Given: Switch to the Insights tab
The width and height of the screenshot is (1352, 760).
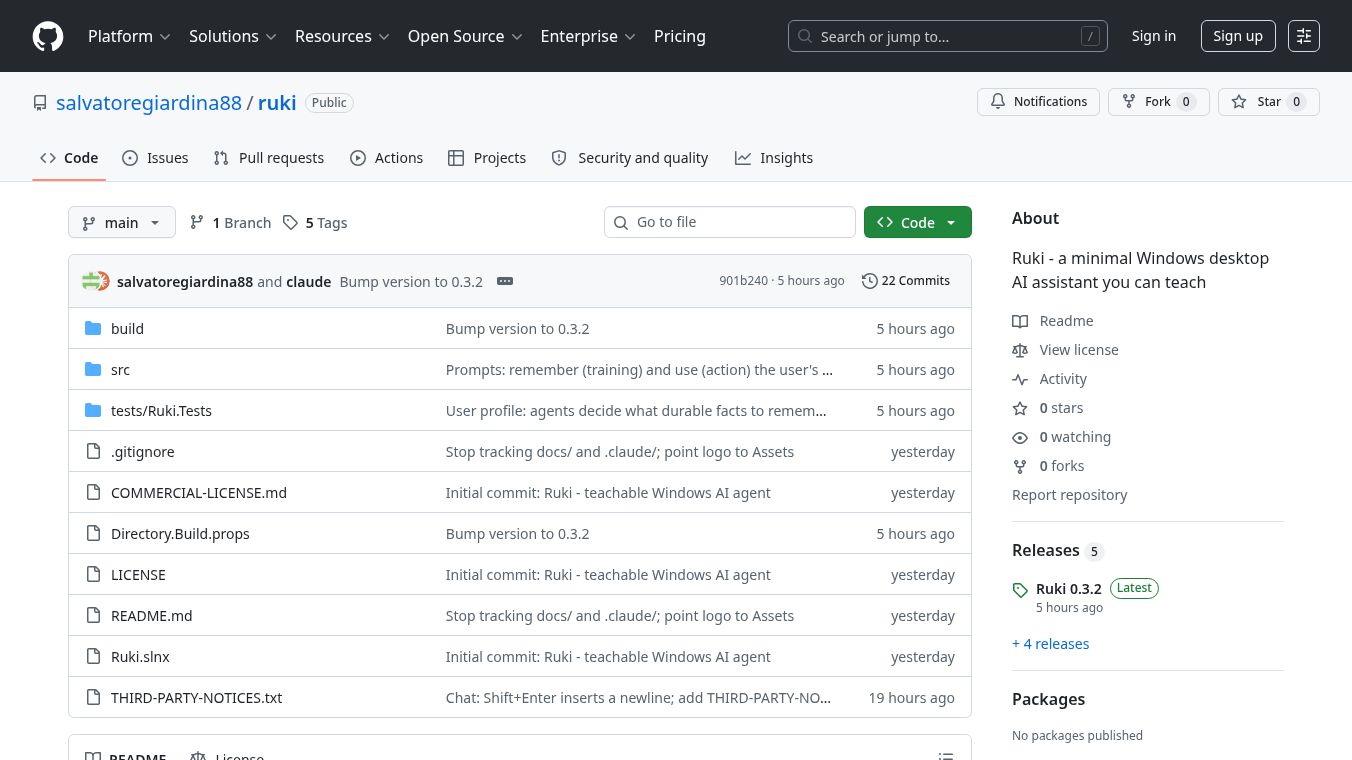Looking at the screenshot, I should [x=774, y=158].
